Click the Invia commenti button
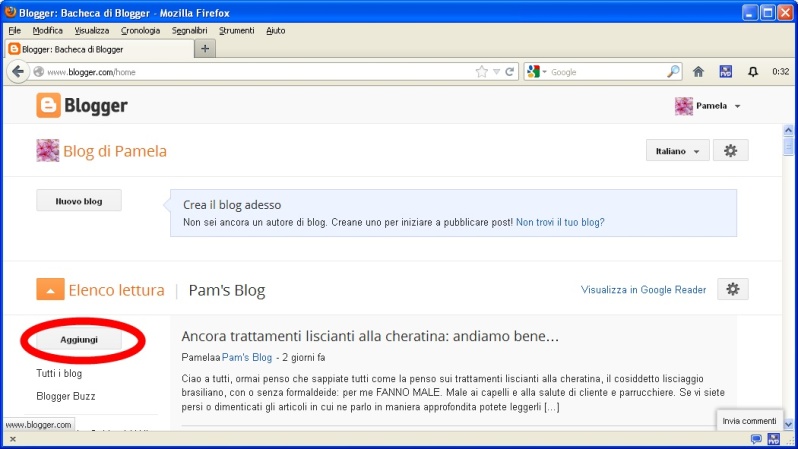This screenshot has height=449, width=798. click(749, 421)
